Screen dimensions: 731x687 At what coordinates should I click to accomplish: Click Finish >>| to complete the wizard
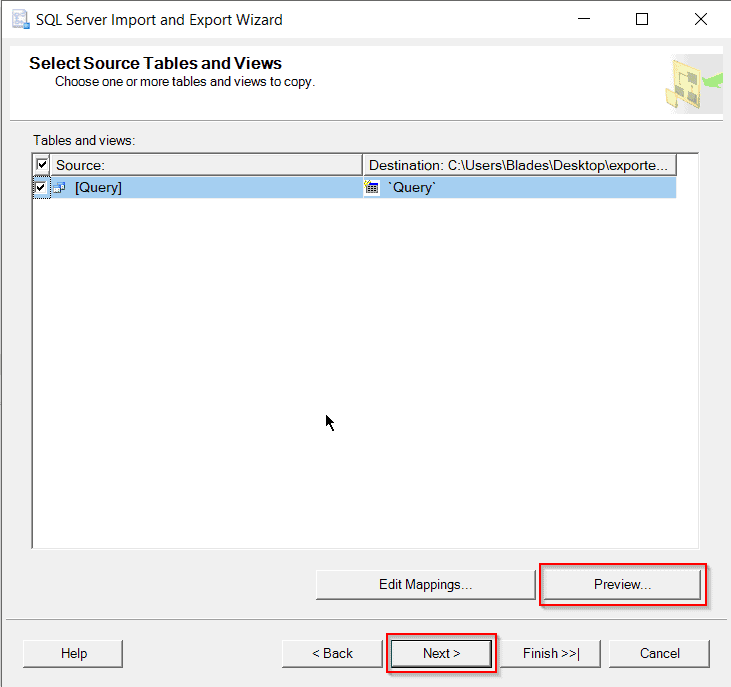coord(551,653)
